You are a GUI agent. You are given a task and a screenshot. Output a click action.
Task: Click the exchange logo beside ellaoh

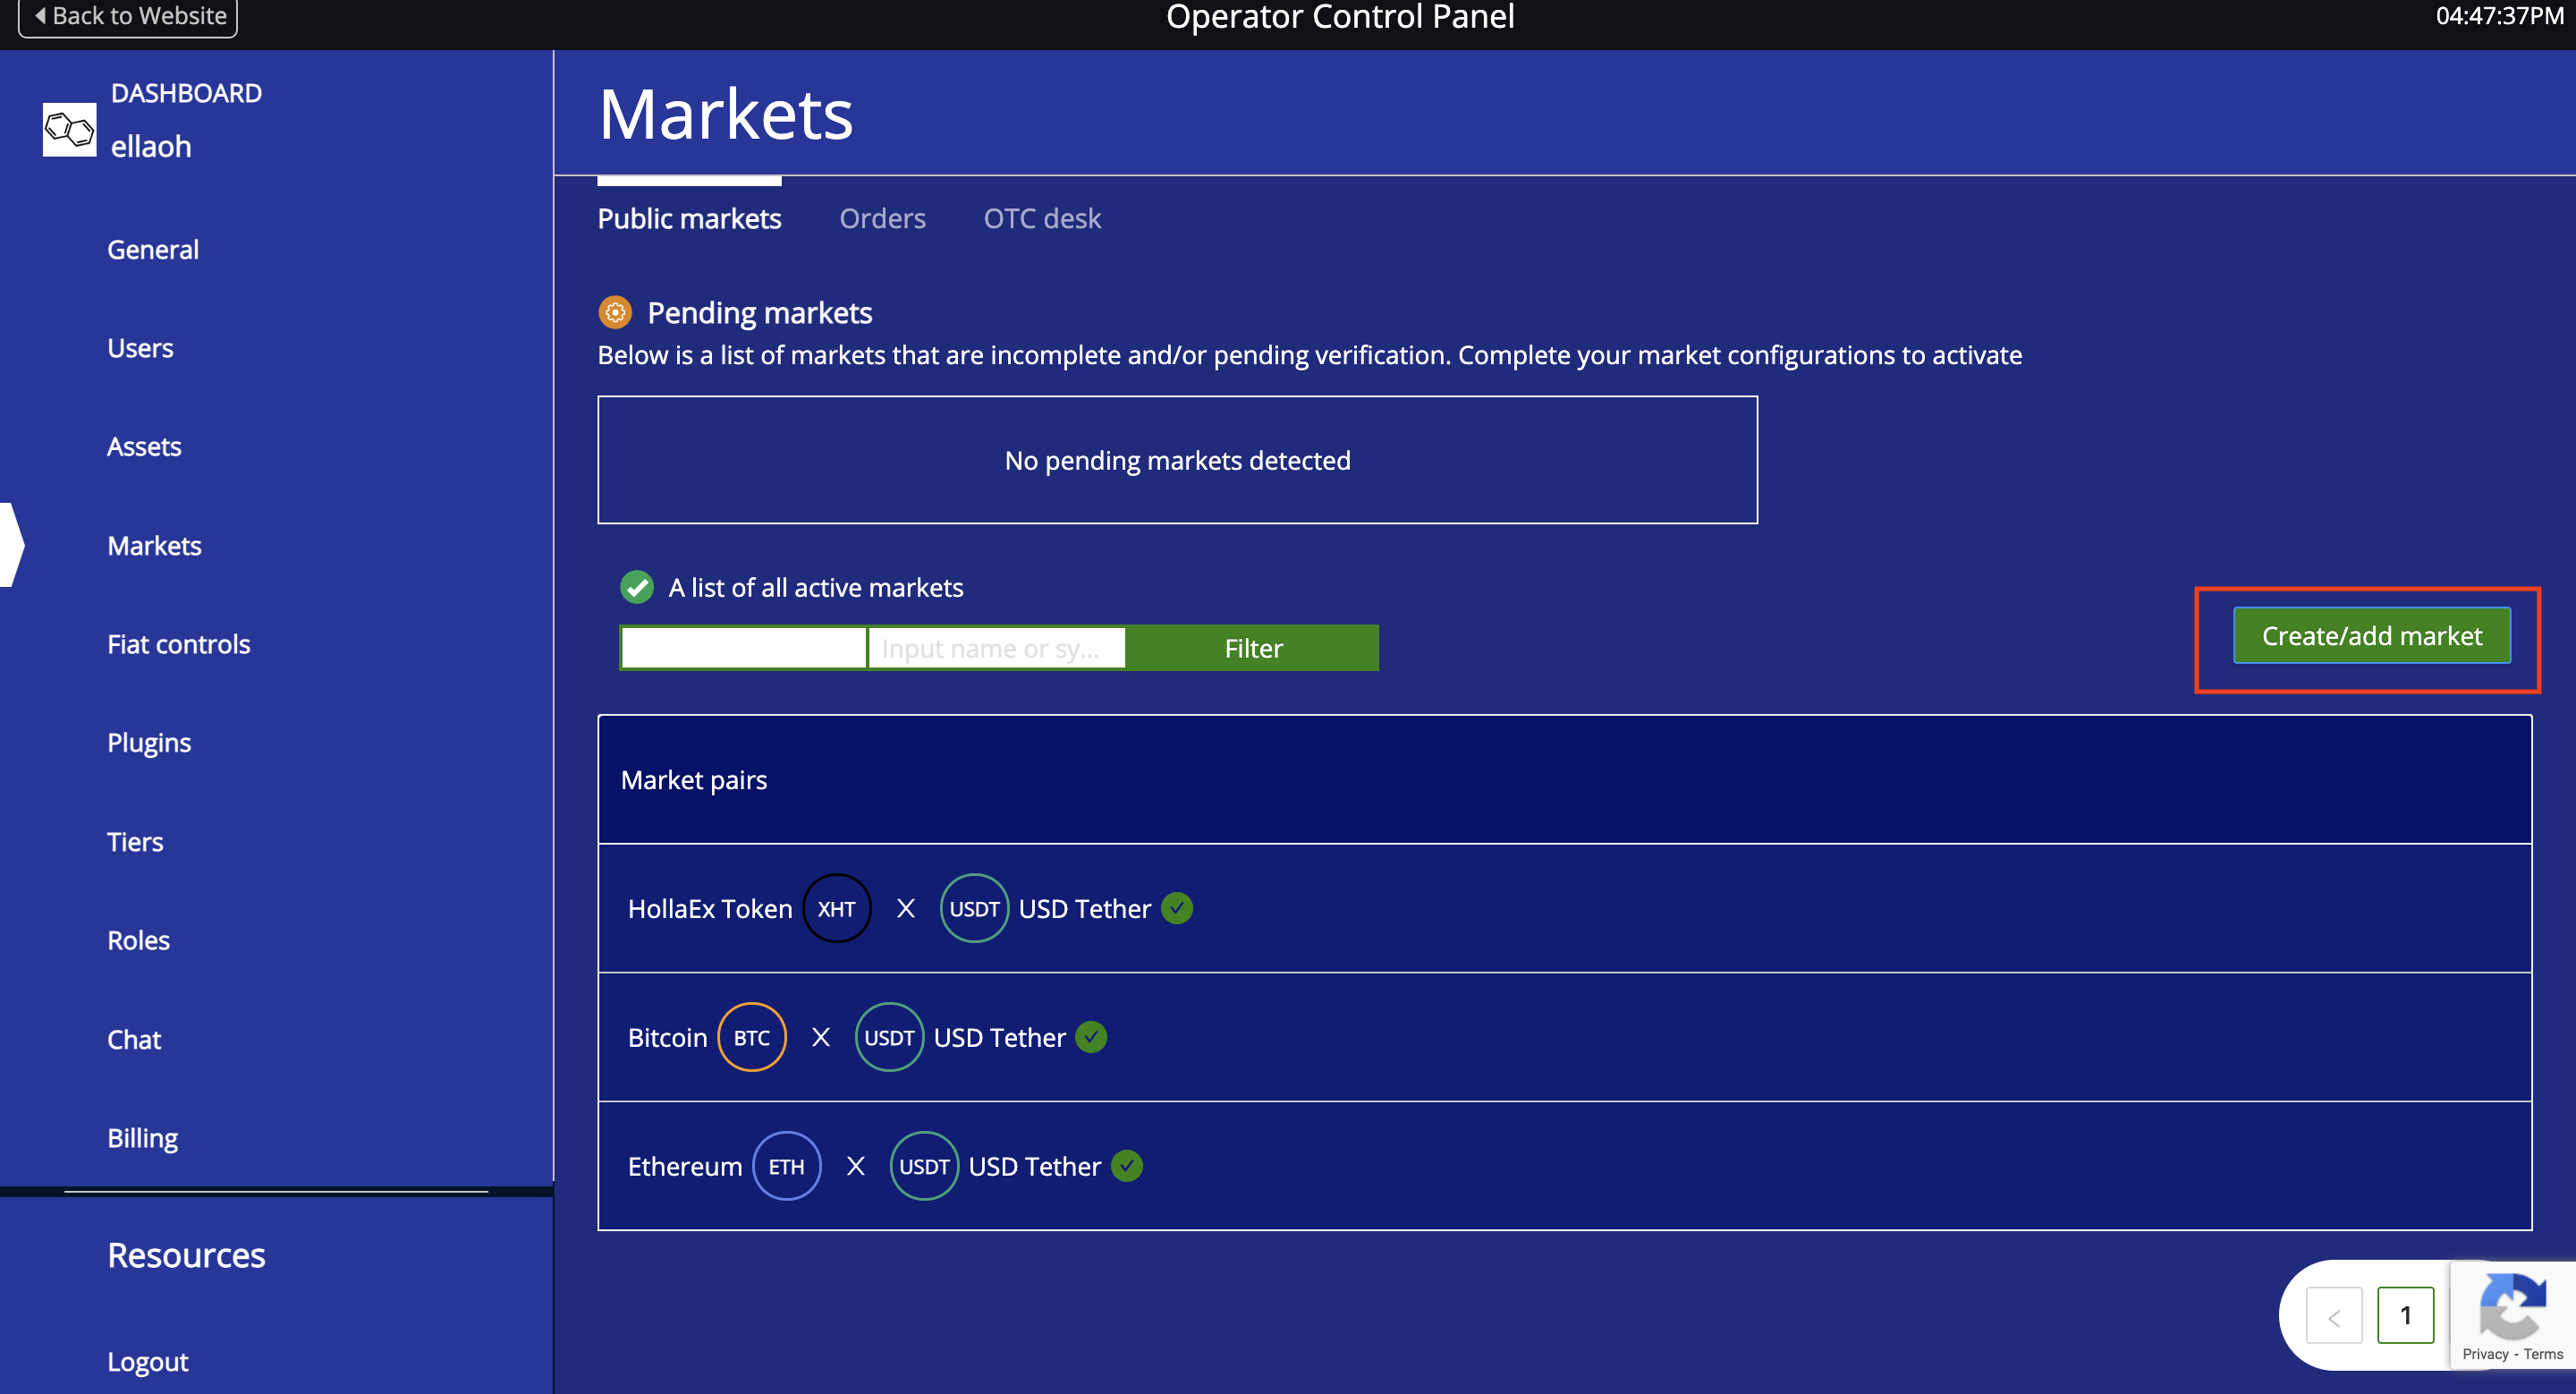pyautogui.click(x=69, y=129)
